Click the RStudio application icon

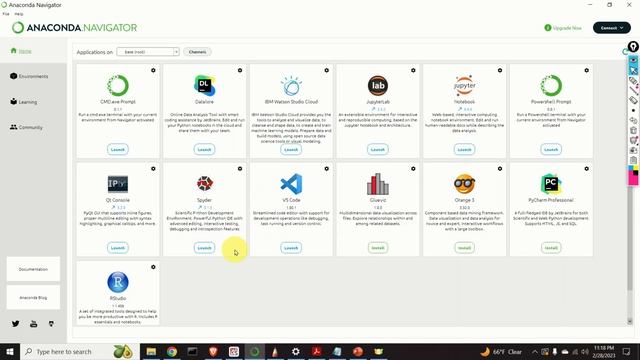118,282
